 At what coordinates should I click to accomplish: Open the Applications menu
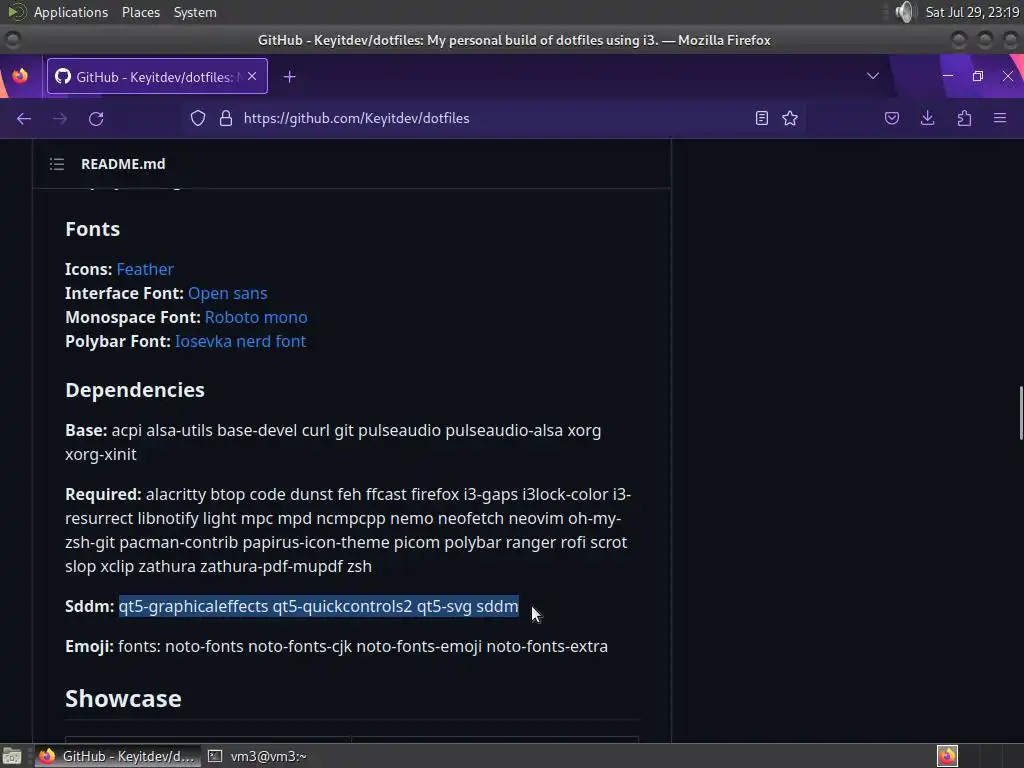pos(71,12)
